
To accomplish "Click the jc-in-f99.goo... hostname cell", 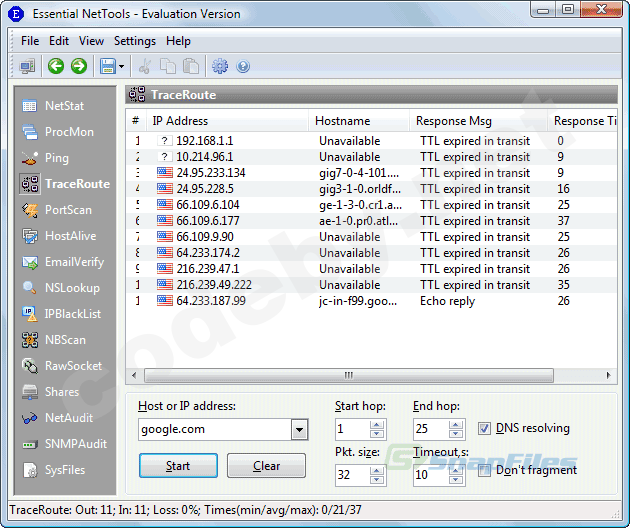I will [x=358, y=301].
